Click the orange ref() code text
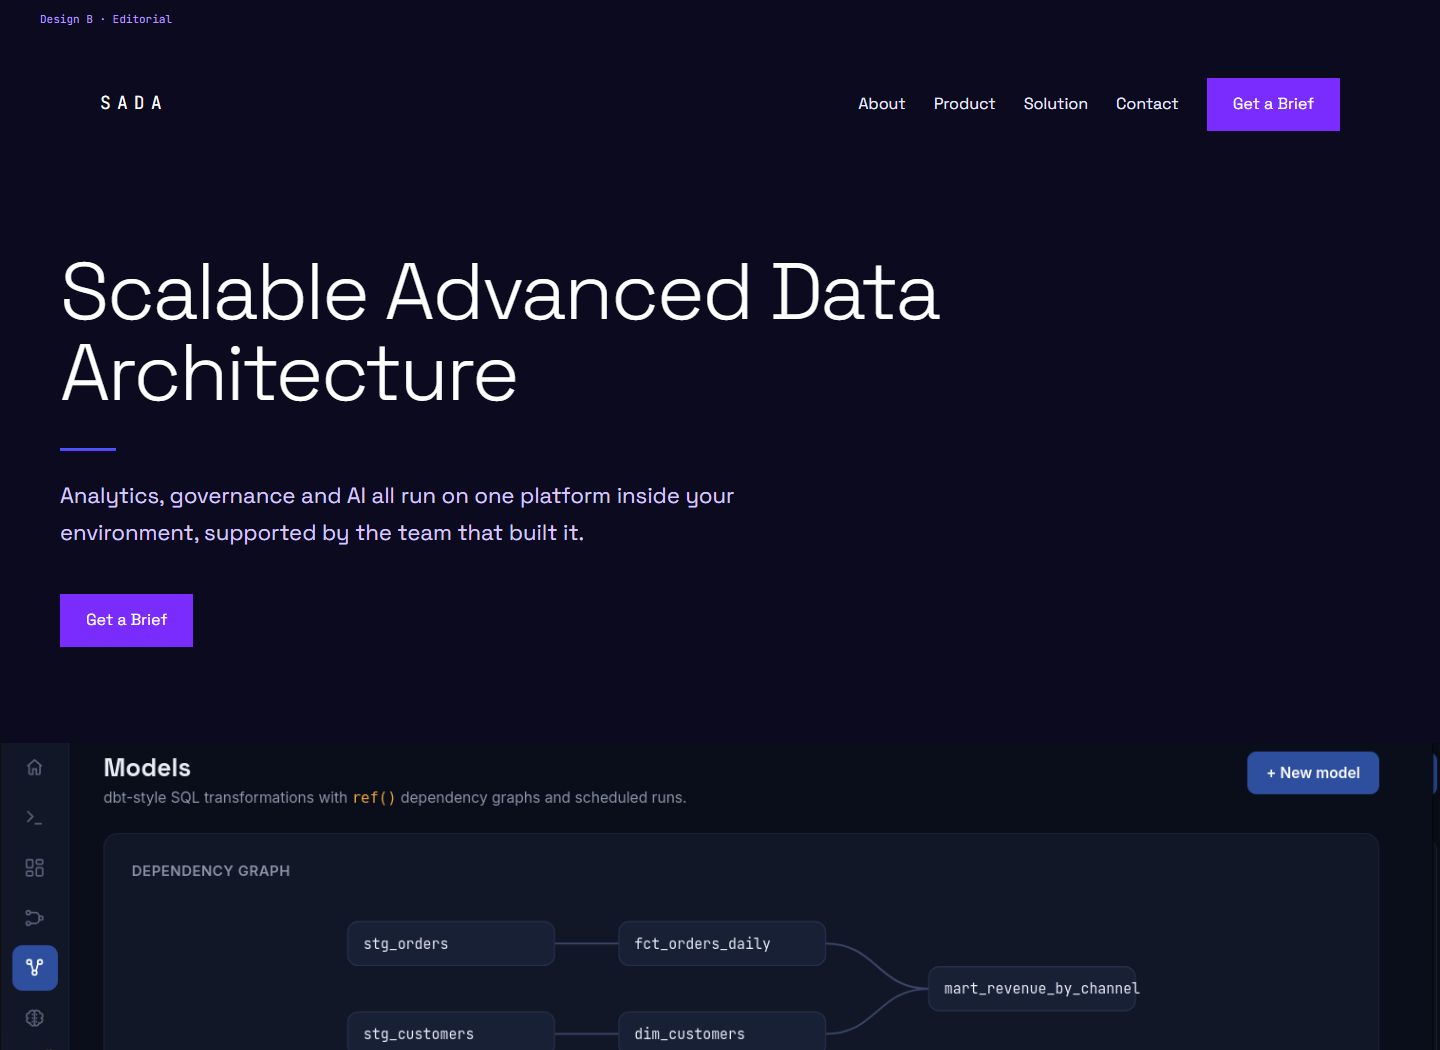 [374, 798]
